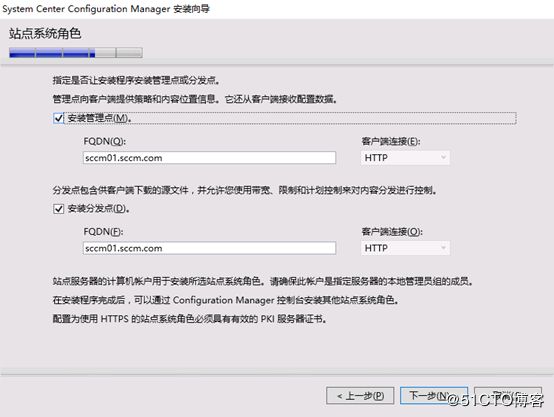Click the 站点系统角色 heading text
The height and width of the screenshot is (417, 554).
(45, 34)
